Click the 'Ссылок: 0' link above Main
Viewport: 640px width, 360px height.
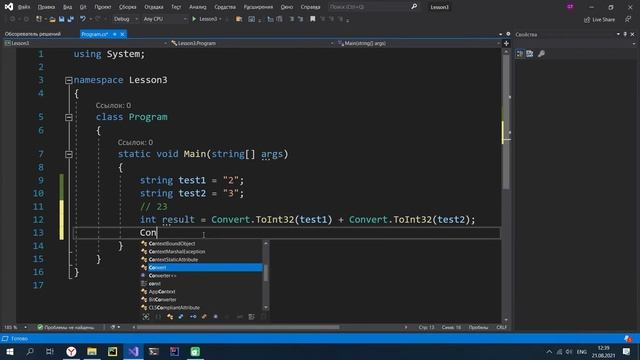click(135, 142)
